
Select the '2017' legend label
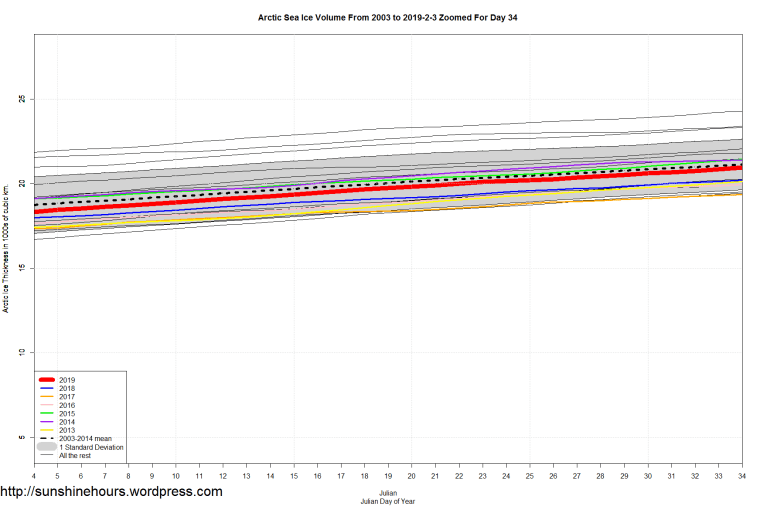pyautogui.click(x=67, y=397)
